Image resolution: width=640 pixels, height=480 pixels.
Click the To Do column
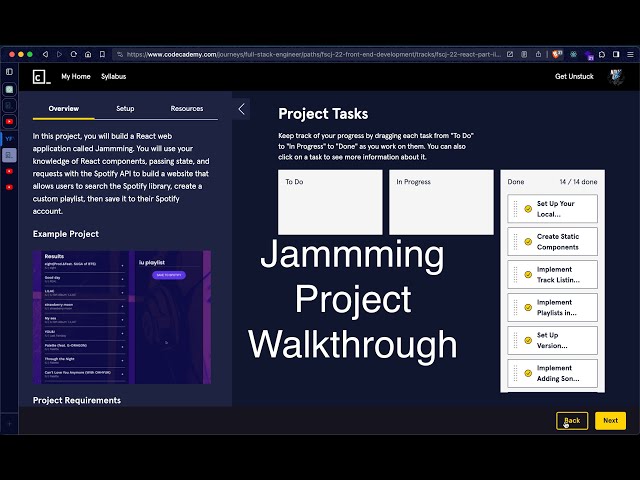tap(330, 202)
